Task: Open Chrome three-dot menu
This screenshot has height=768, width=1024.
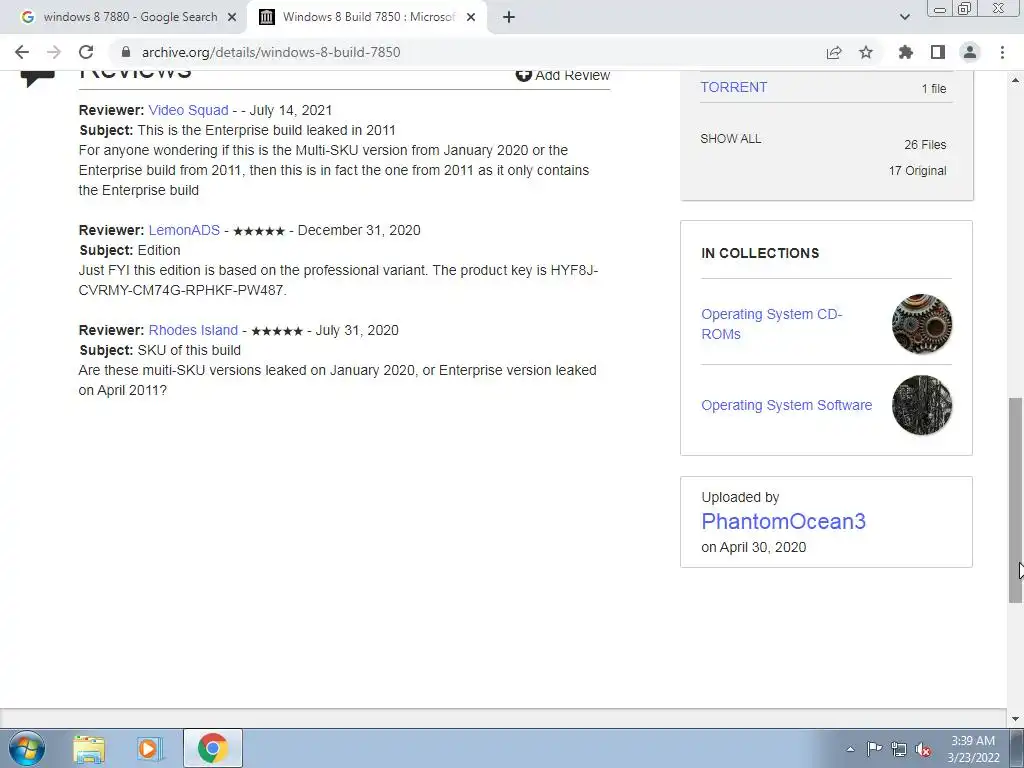Action: click(1002, 52)
